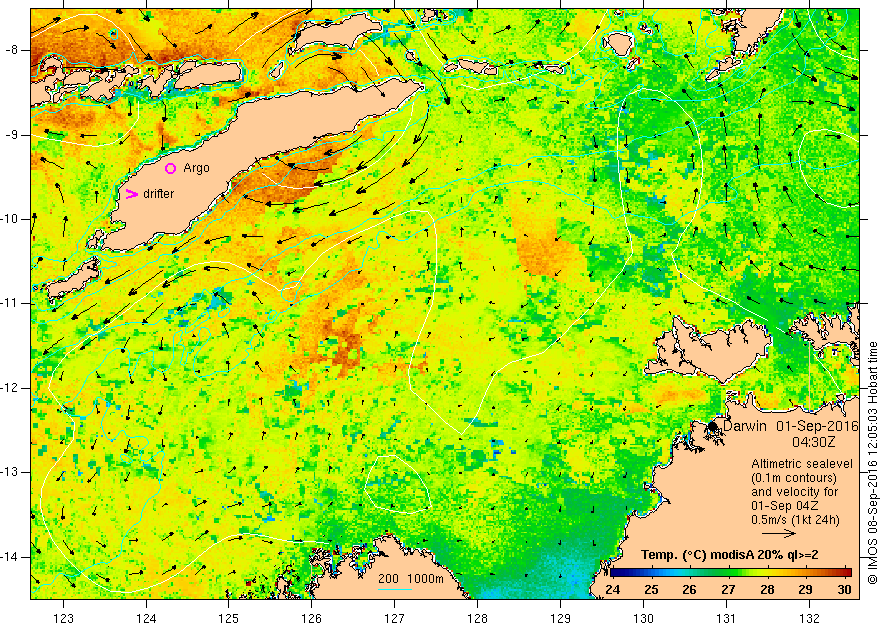Click color bar label '25'
Screen dimensions: 880x630
click(651, 590)
